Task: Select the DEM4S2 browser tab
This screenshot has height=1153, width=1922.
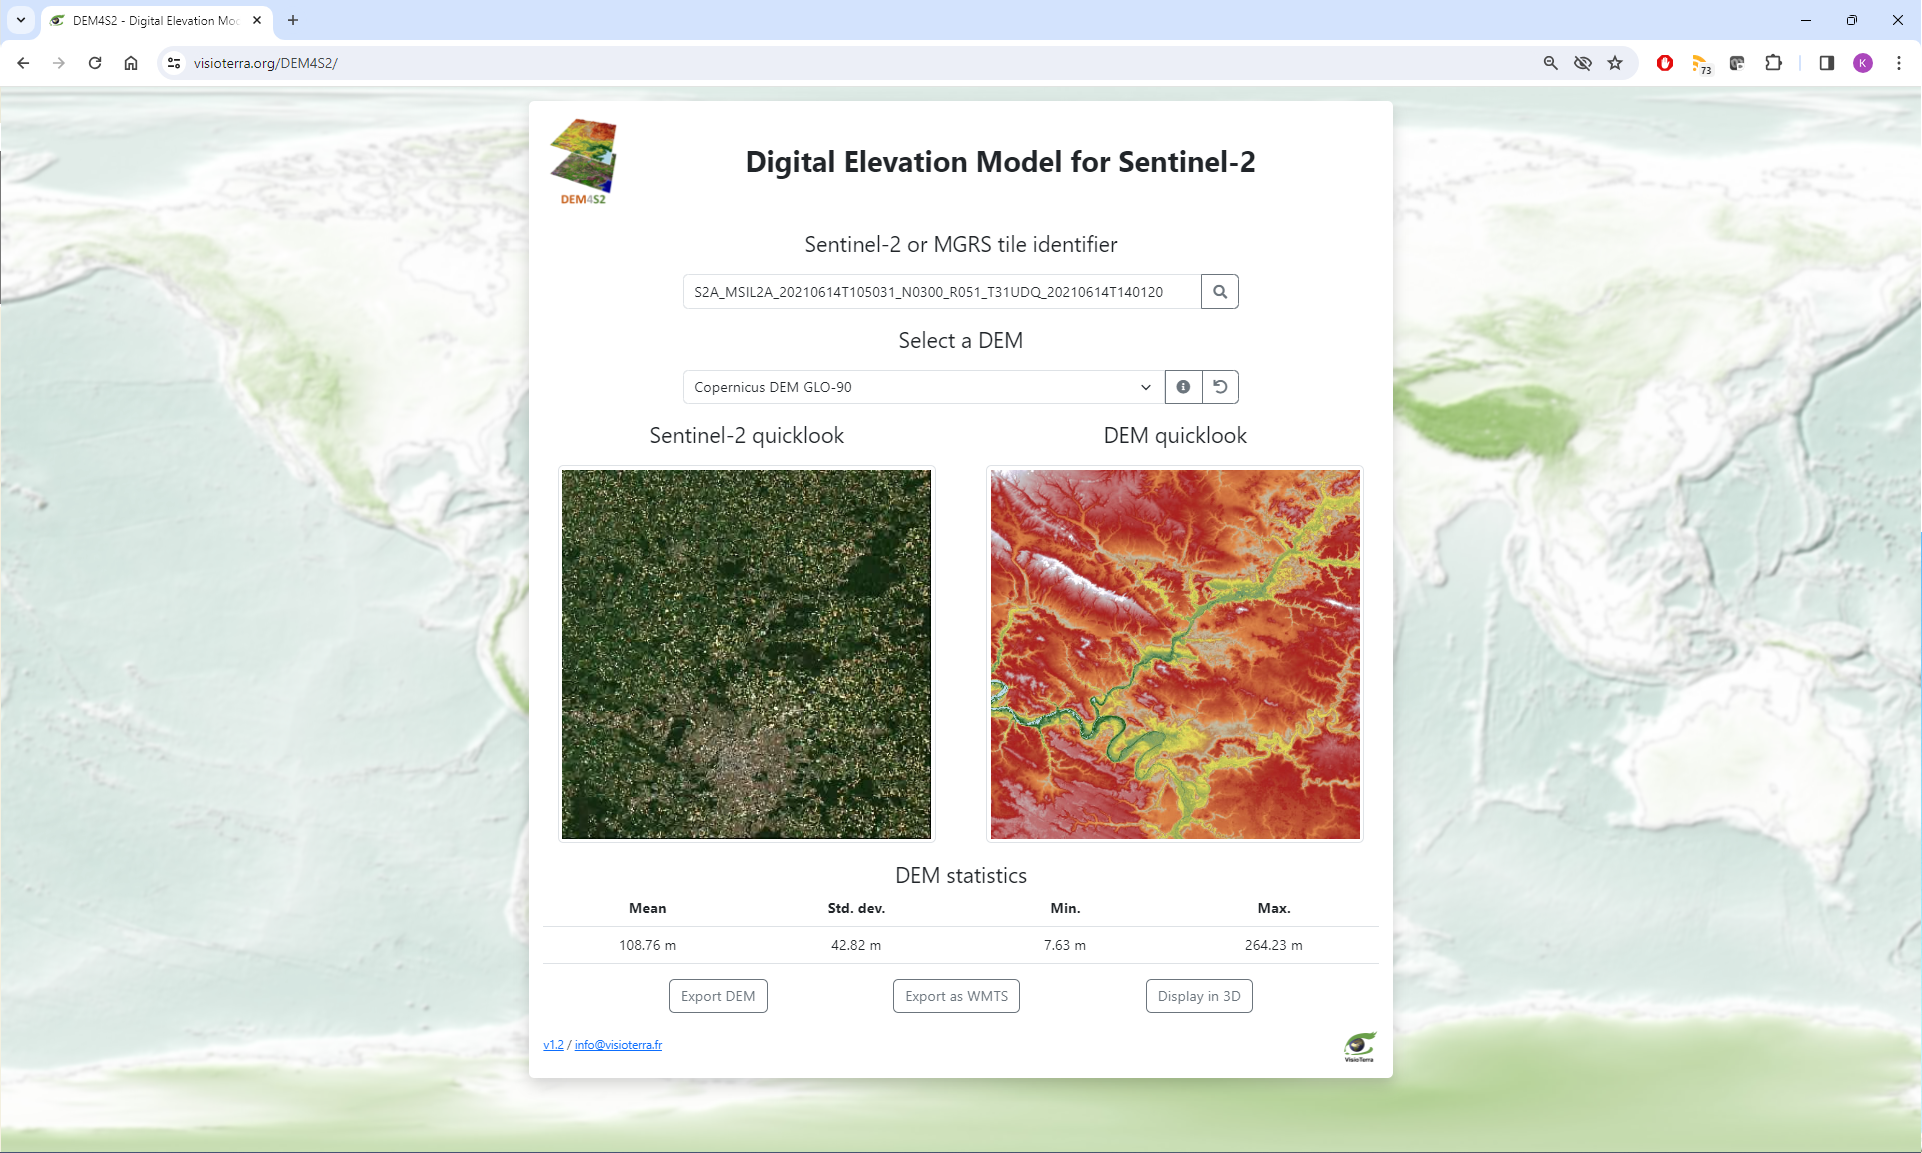Action: tap(155, 20)
